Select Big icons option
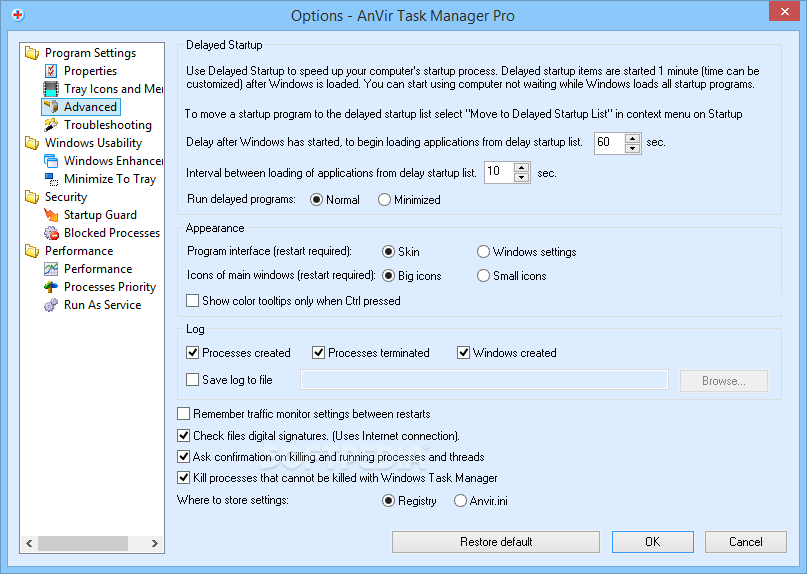Image resolution: width=807 pixels, height=574 pixels. [412, 276]
